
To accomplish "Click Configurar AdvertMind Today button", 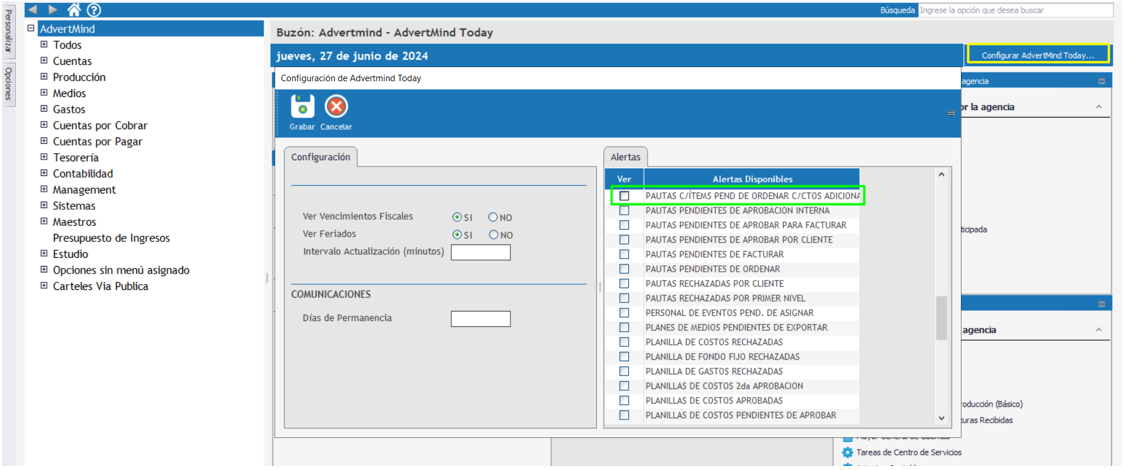I will click(1038, 54).
